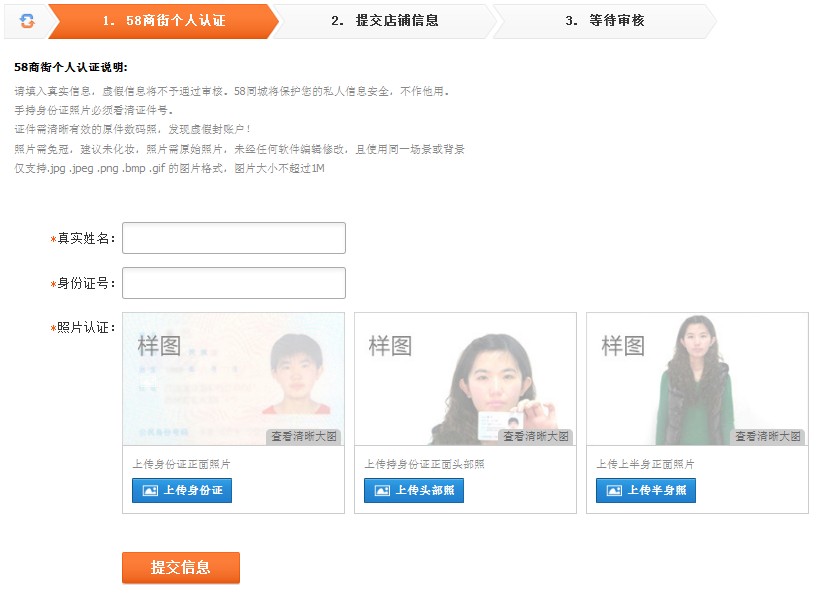Select step 1 58商街个人认证 tab

pos(162,20)
